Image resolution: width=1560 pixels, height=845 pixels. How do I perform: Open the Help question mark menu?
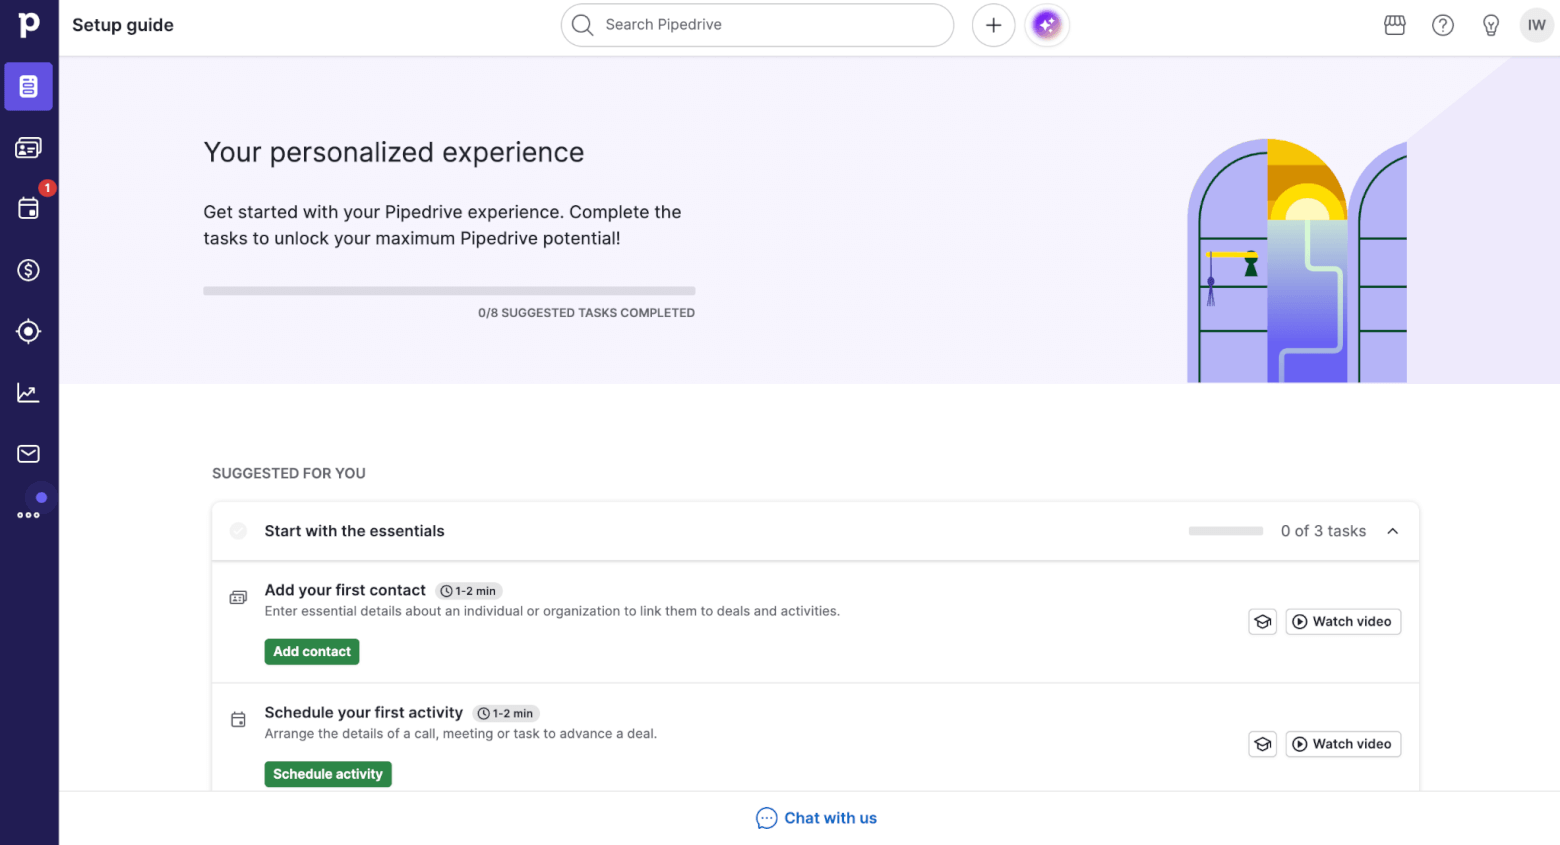1442,25
